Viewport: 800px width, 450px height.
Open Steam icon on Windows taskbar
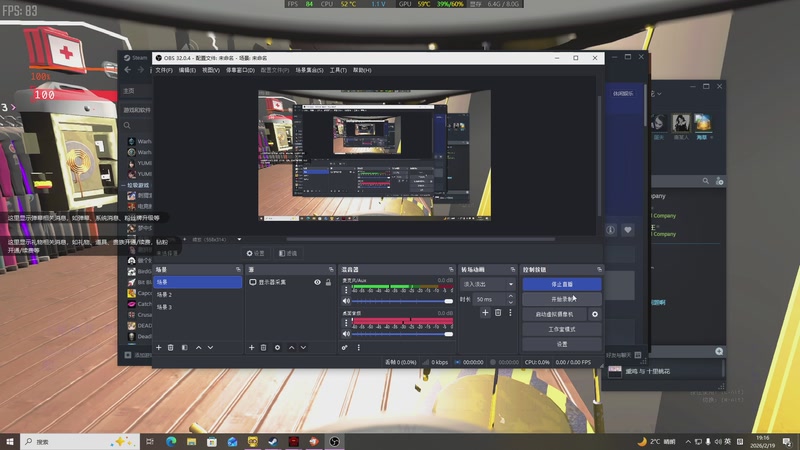pos(273,441)
